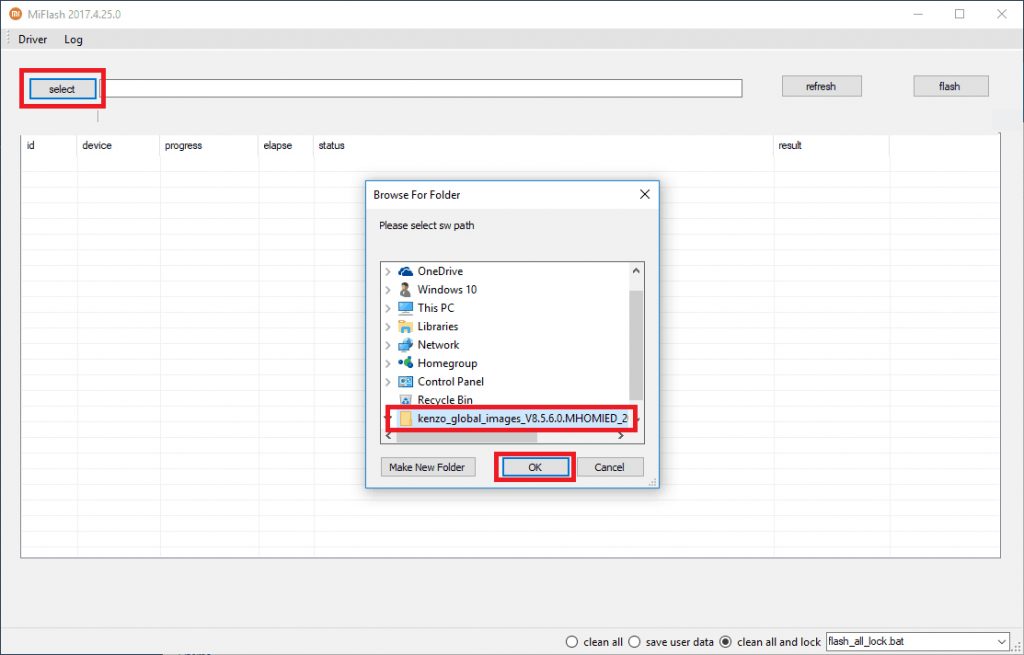Enable the clean all option
Image resolution: width=1024 pixels, height=655 pixels.
coord(572,642)
